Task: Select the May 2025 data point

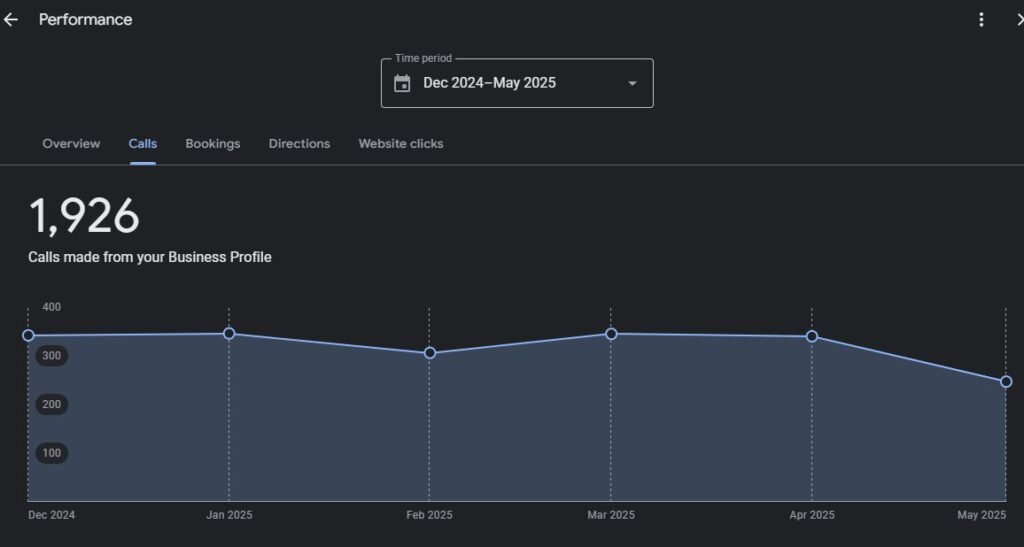Action: pyautogui.click(x=1006, y=382)
